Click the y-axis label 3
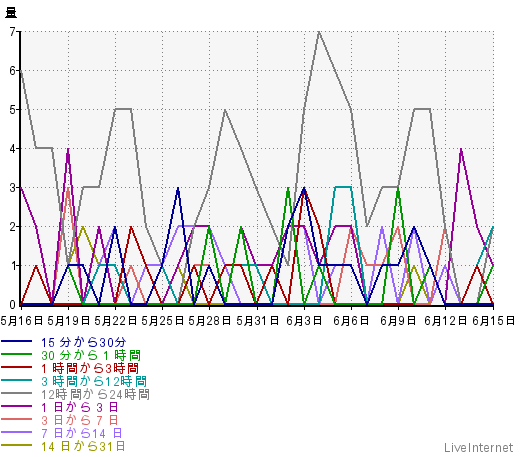Image resolution: width=520 pixels, height=457 pixels. coord(12,188)
